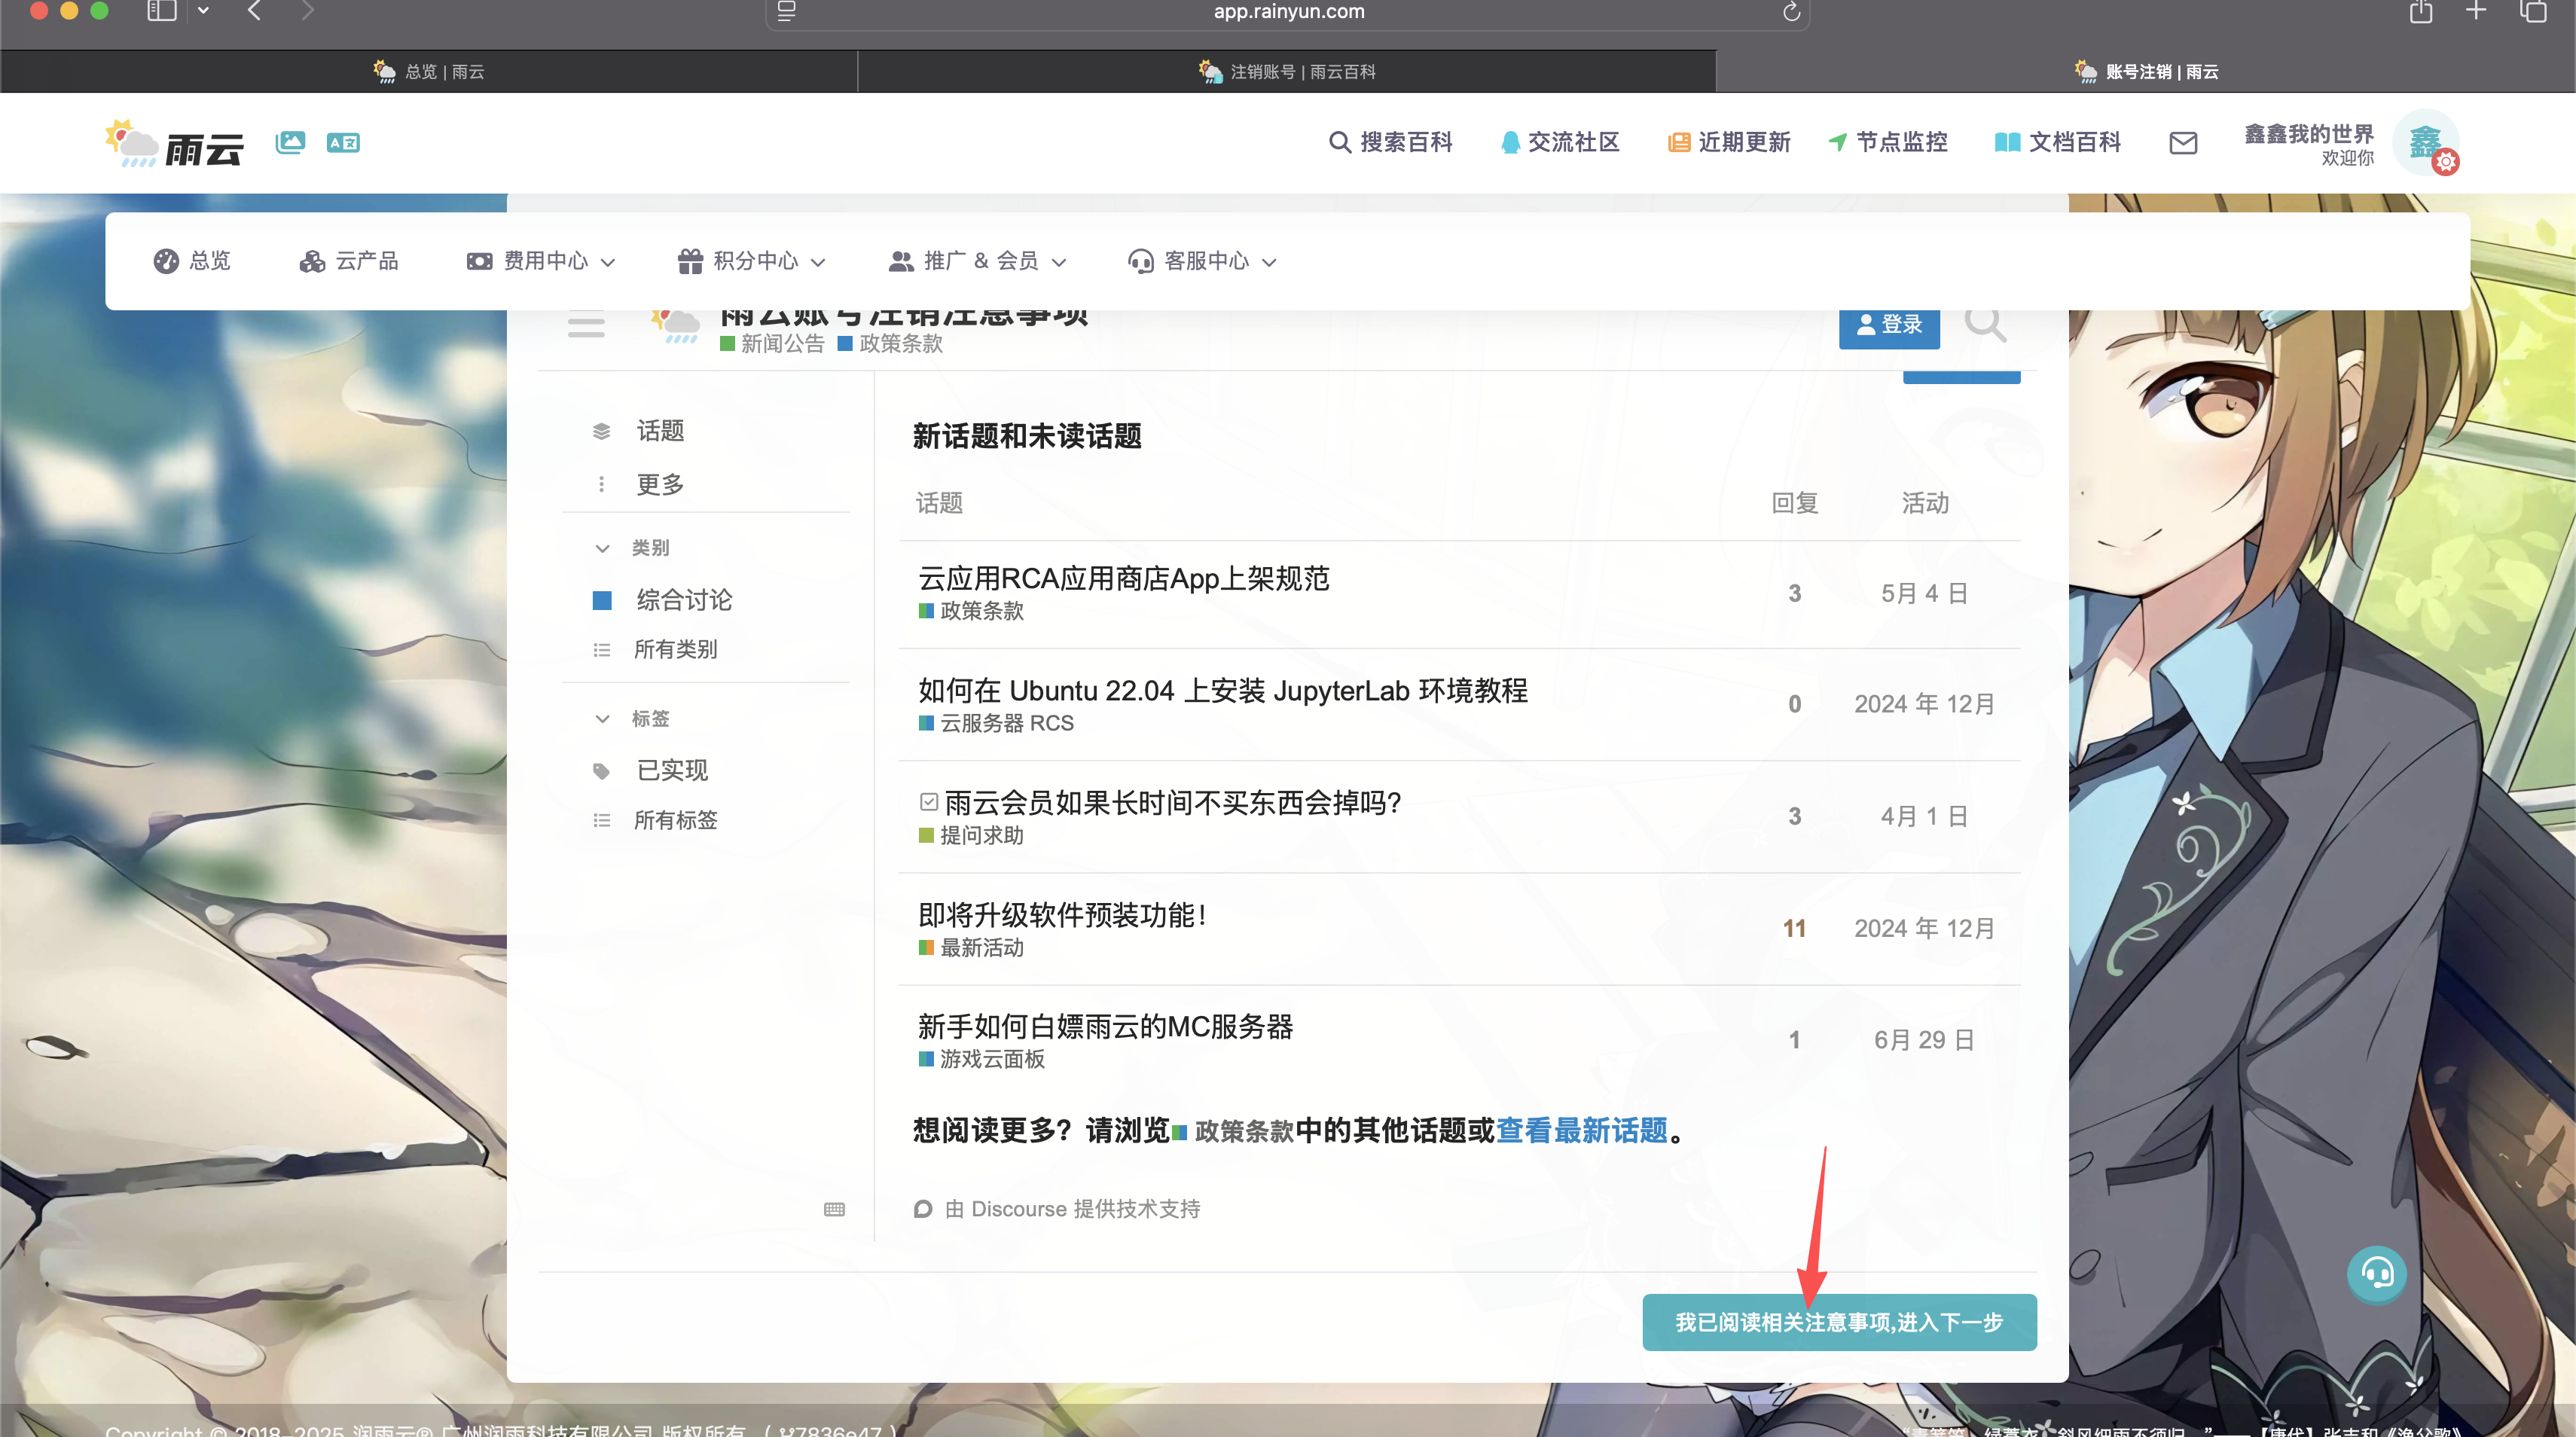Click the user avatar with gear badge

tap(2425, 143)
